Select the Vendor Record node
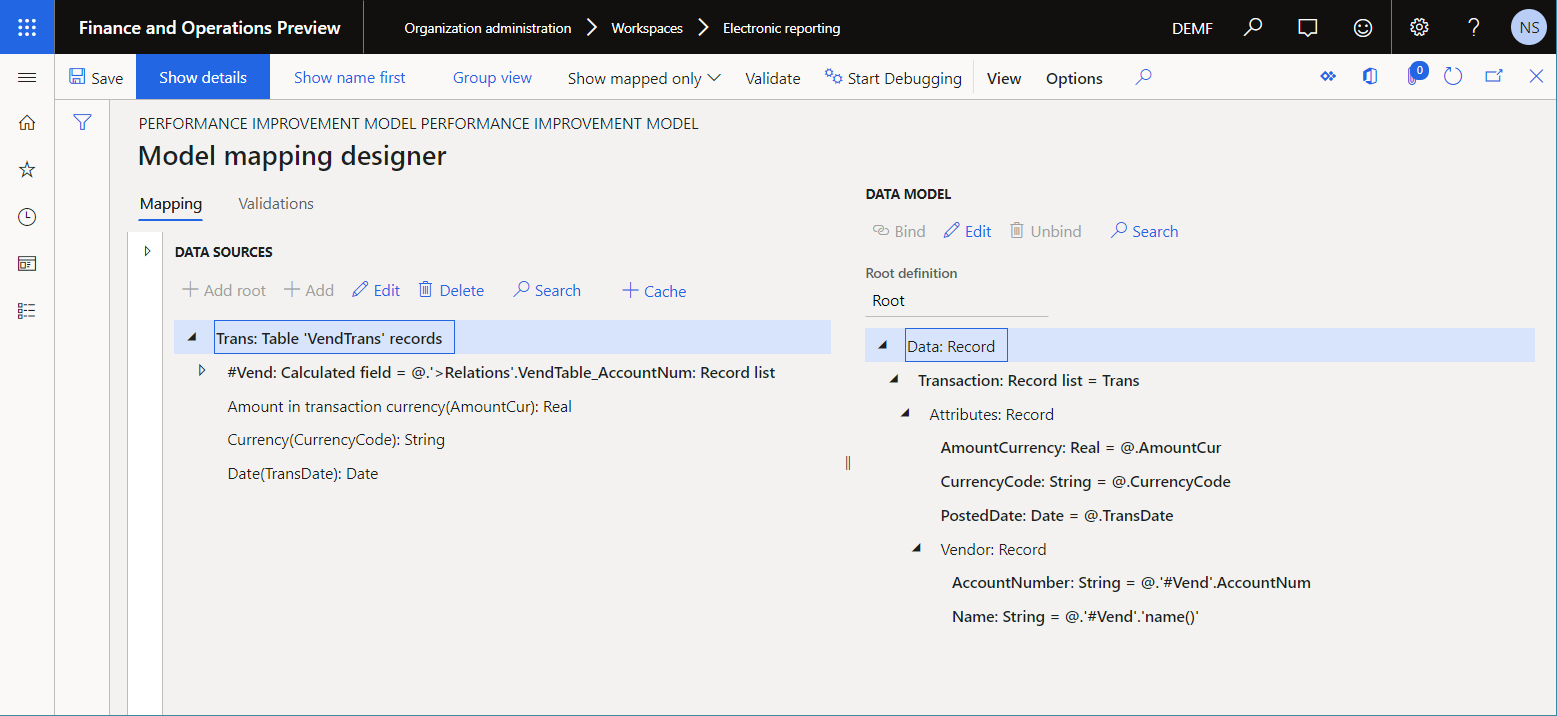 tap(992, 549)
